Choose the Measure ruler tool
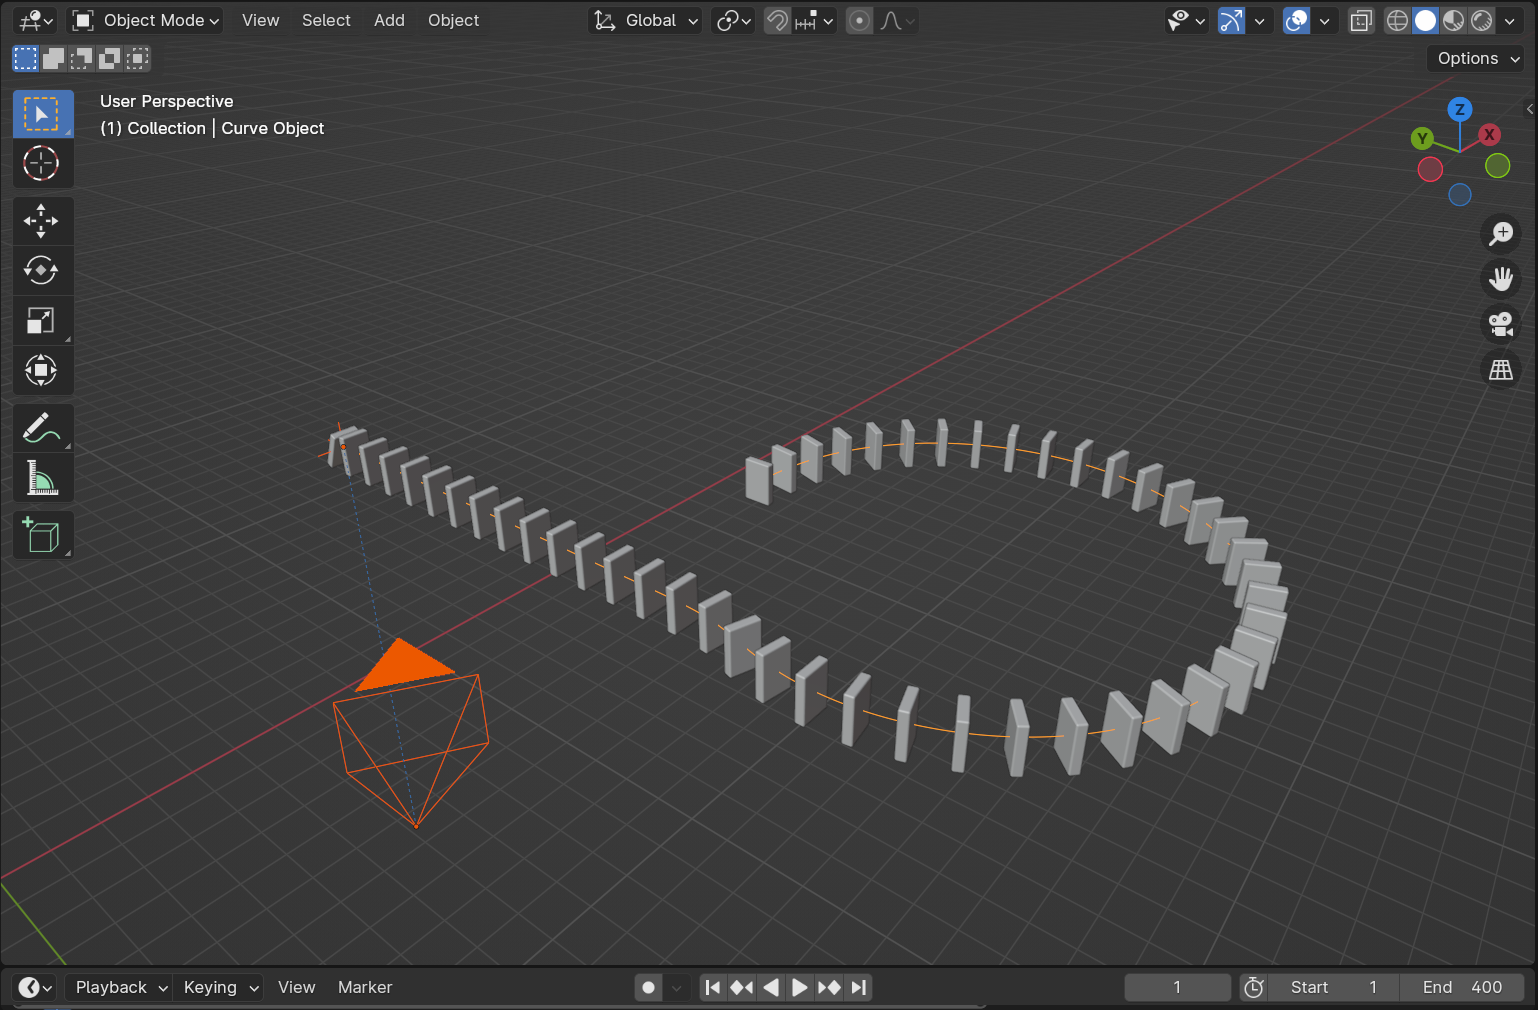 [42, 479]
